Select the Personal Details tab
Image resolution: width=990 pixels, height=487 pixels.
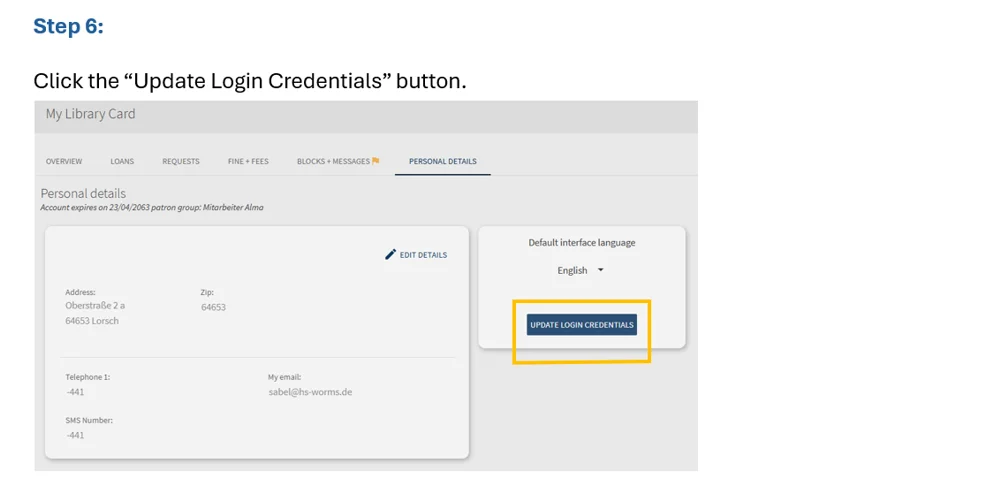pyautogui.click(x=443, y=161)
